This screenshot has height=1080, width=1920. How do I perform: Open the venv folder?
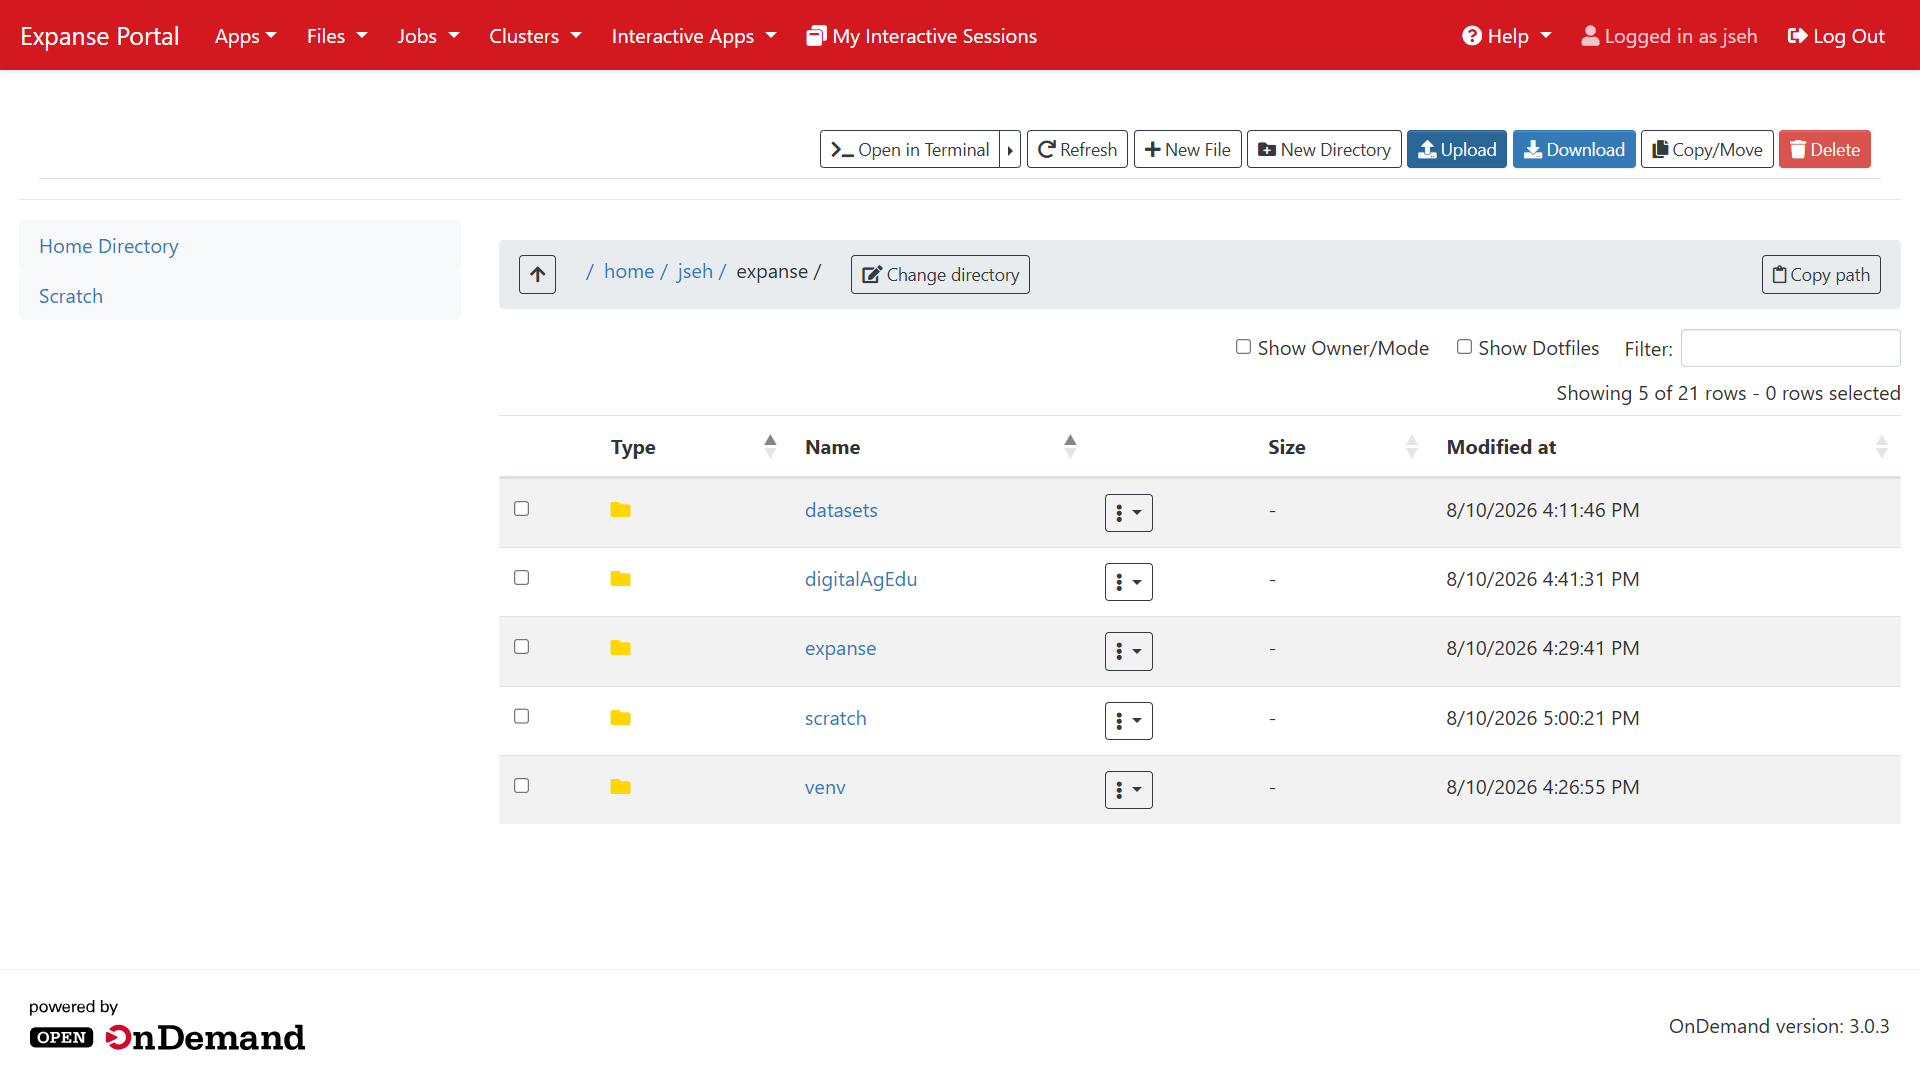[825, 787]
